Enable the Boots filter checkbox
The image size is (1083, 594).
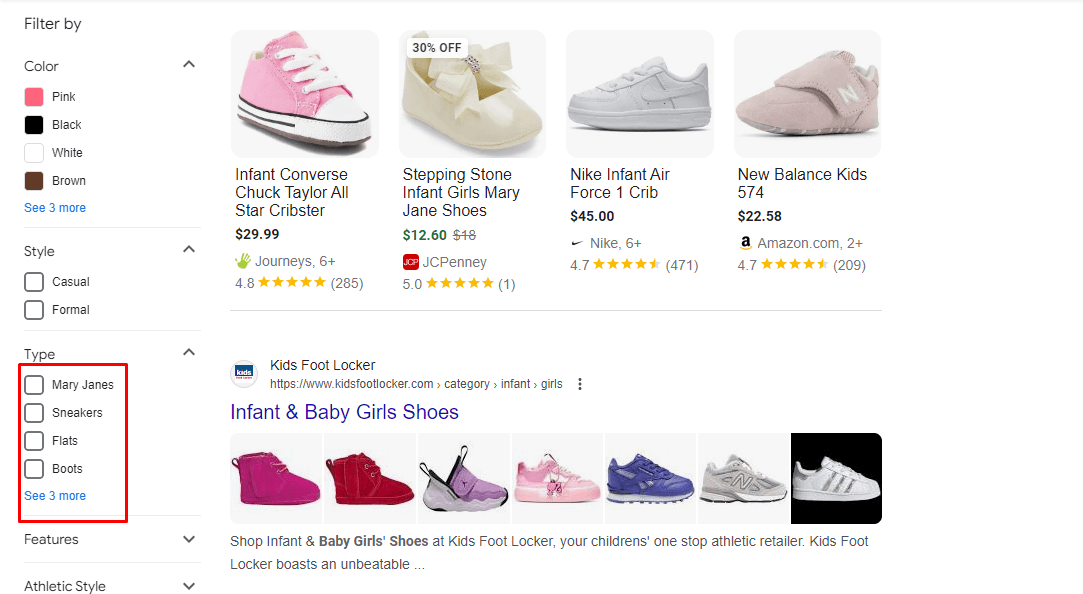[35, 468]
